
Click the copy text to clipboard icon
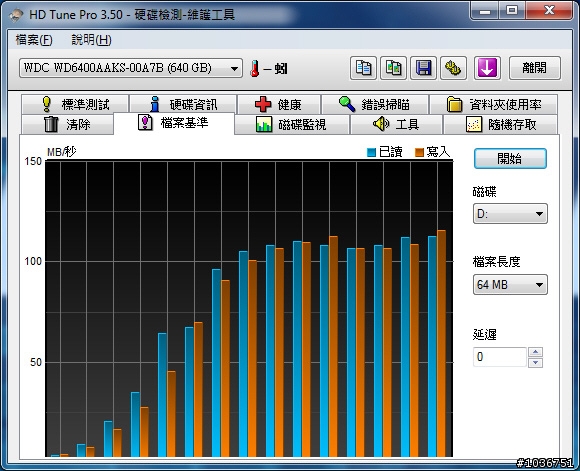tap(363, 68)
